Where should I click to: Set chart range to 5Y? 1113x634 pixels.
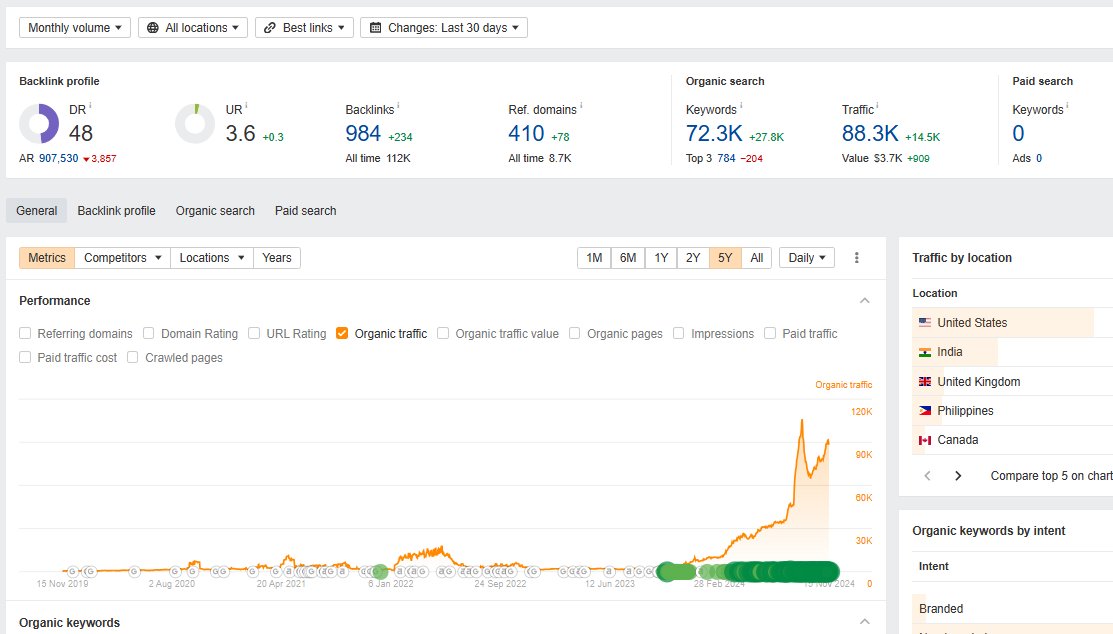click(x=725, y=258)
